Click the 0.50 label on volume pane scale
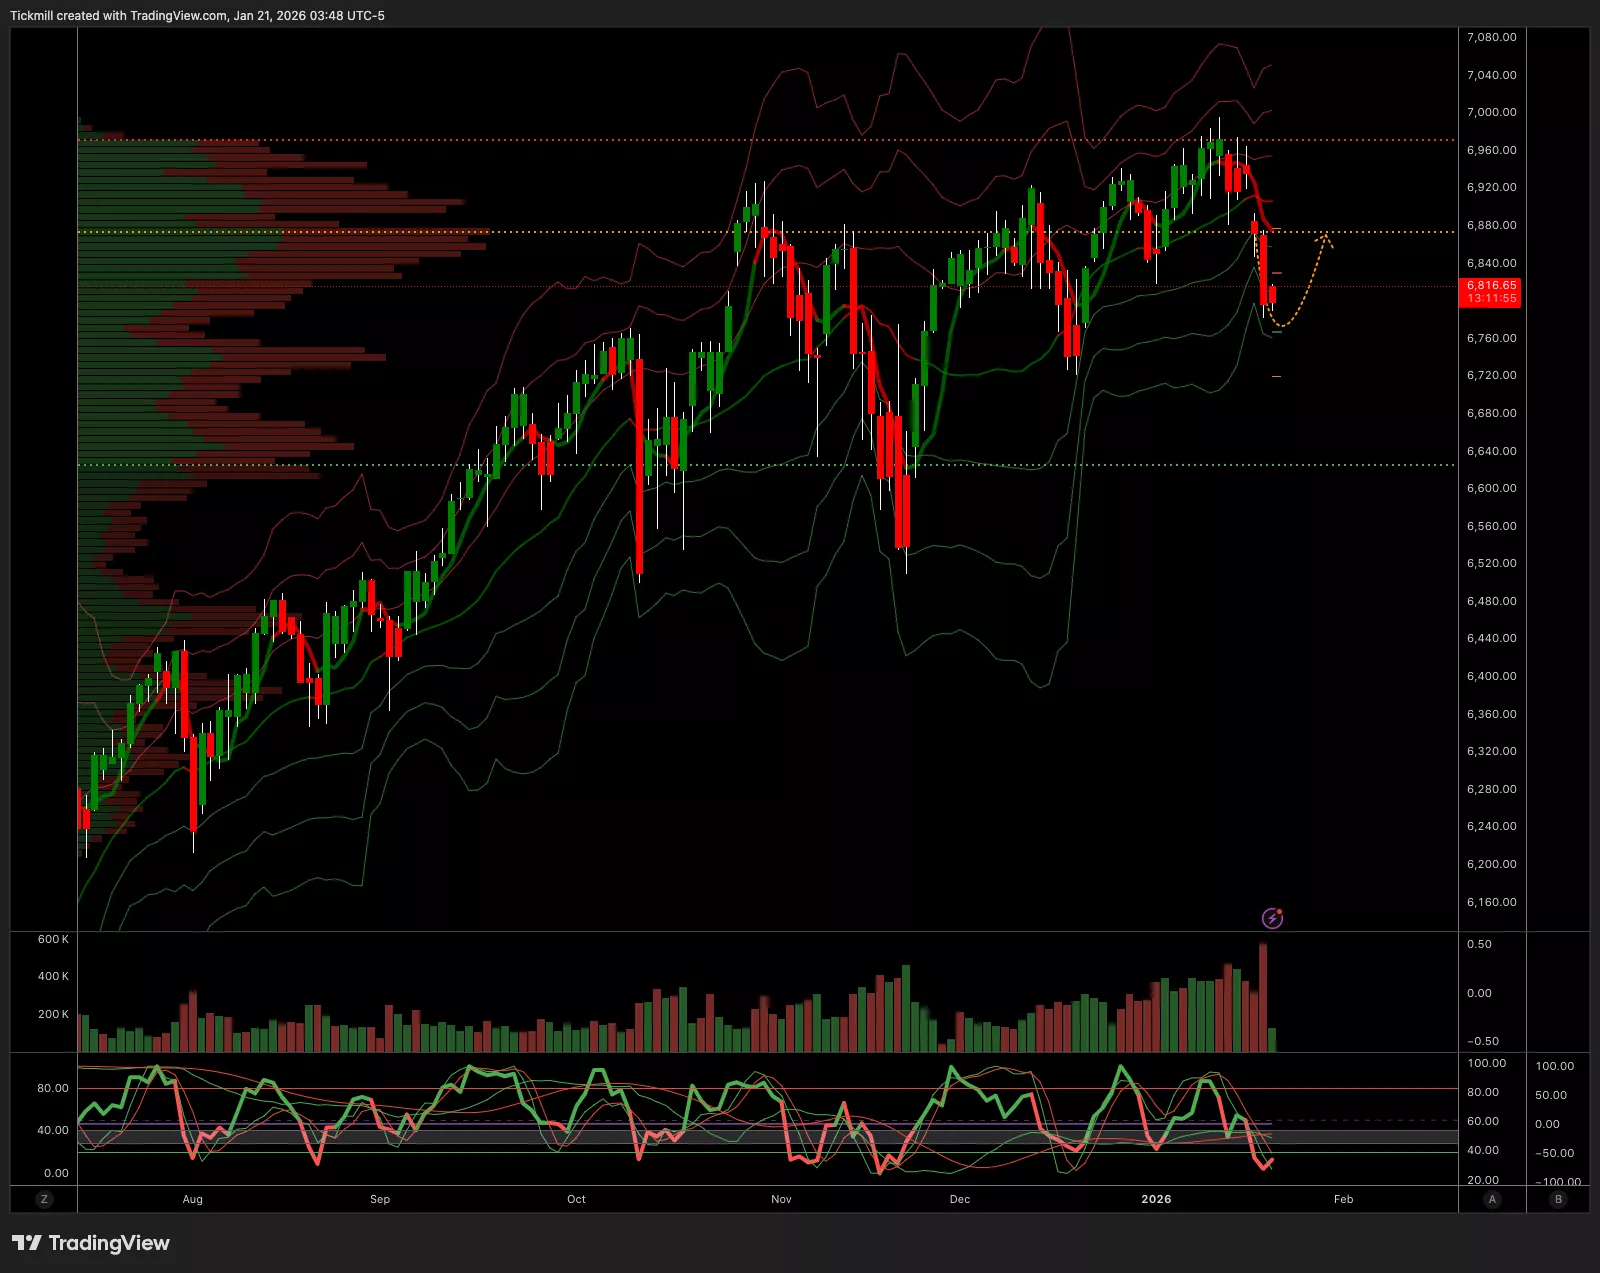 (1479, 944)
